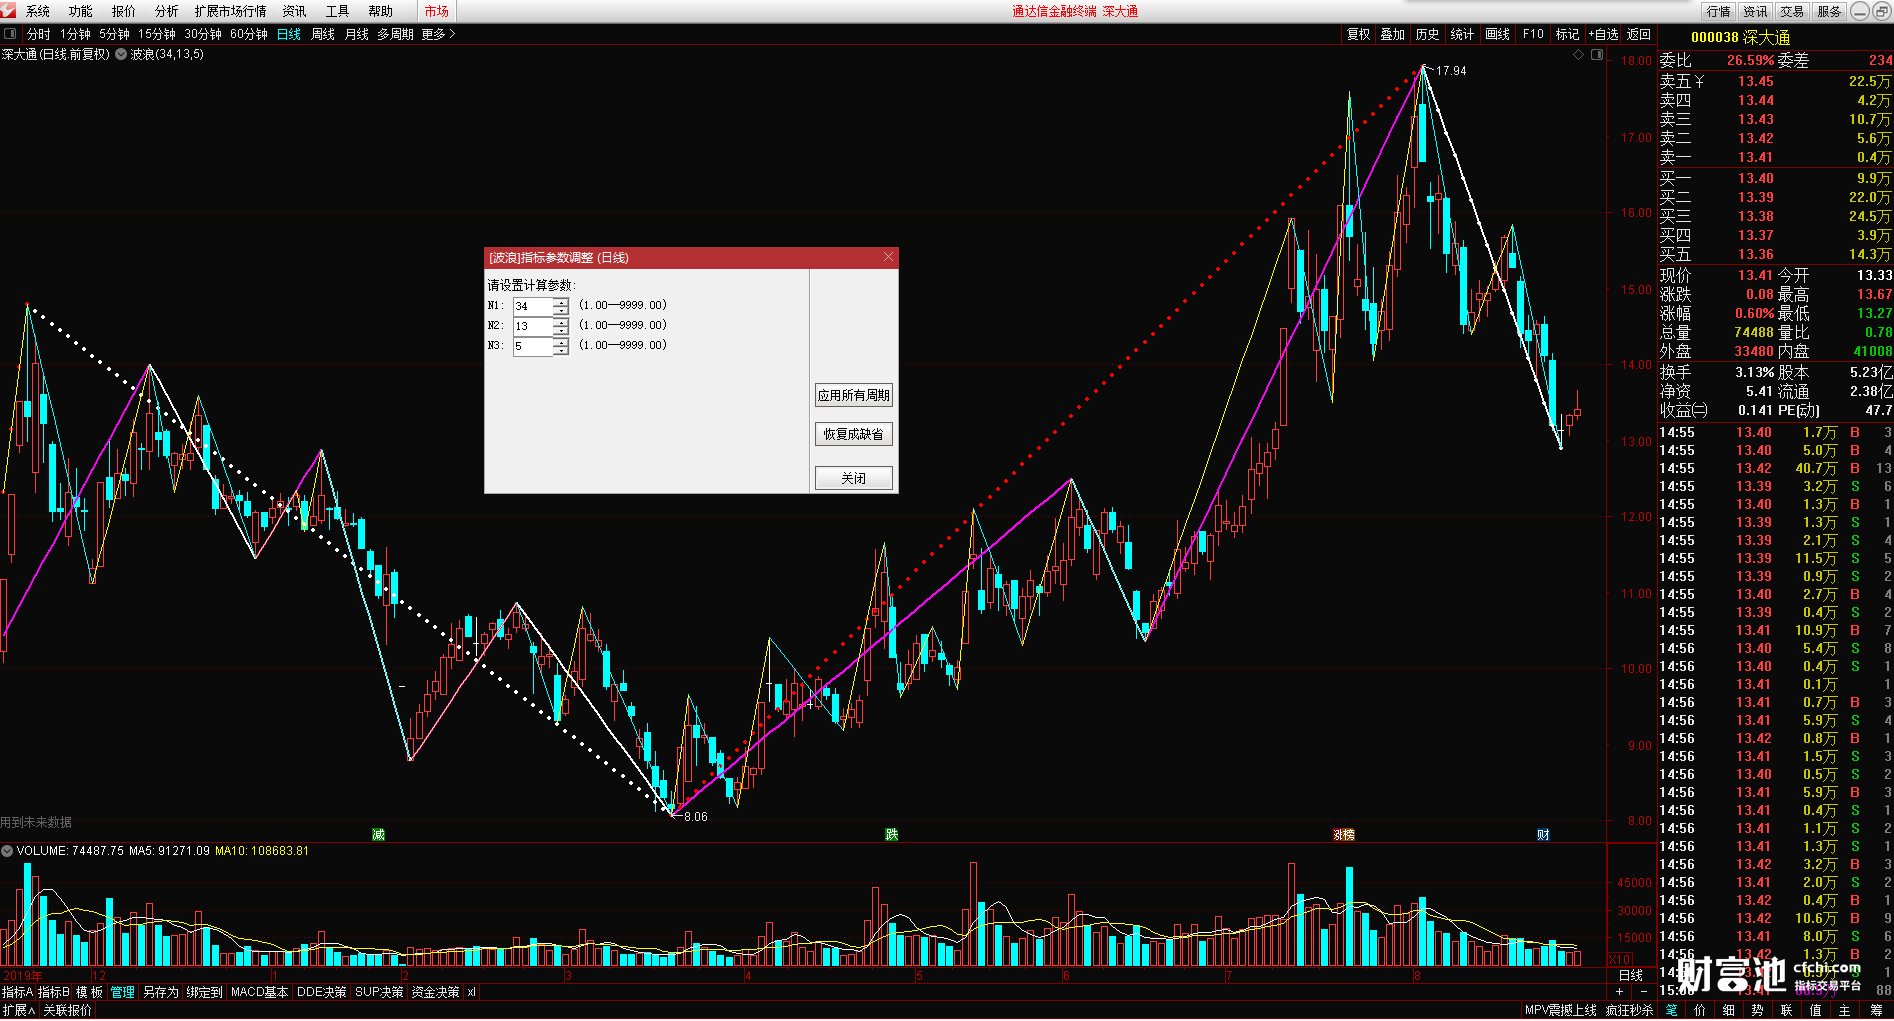The height and width of the screenshot is (1021, 1894).
Task: Click 复权 toolbar button
Action: coord(1359,34)
